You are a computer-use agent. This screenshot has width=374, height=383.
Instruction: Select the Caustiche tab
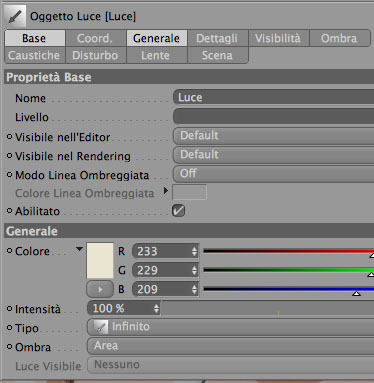pos(35,55)
